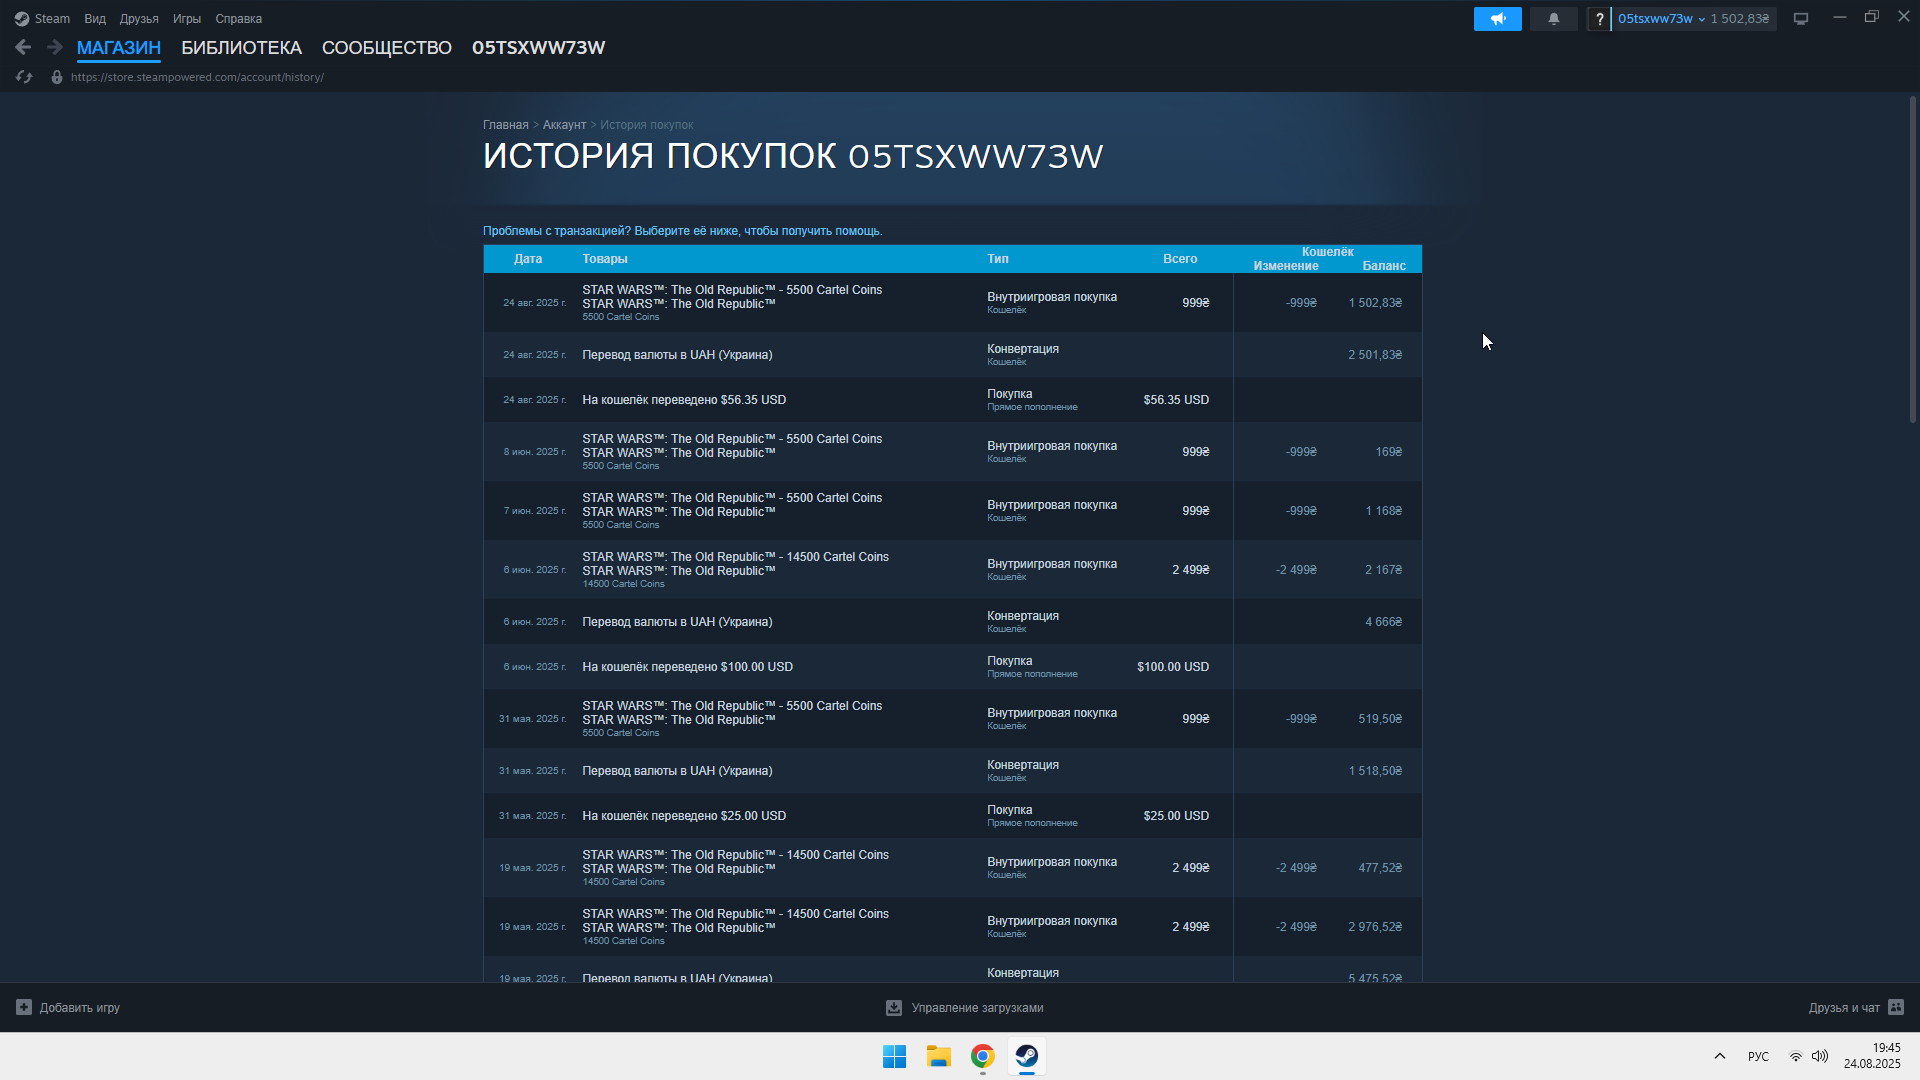Select 8 июн. 2025 Cartel Coins purchase

tap(952, 451)
